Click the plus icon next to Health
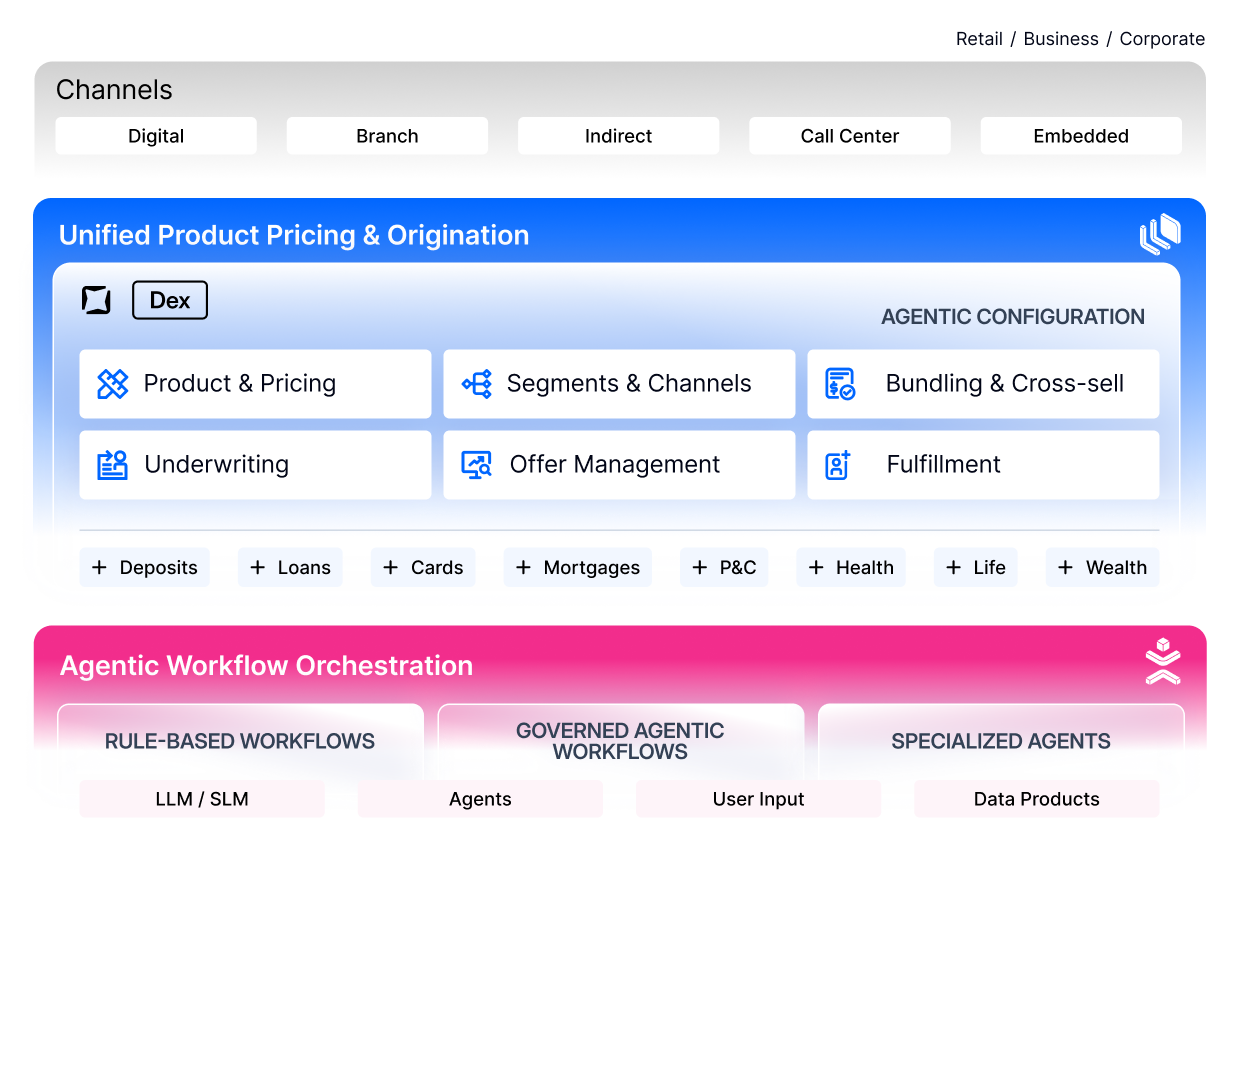 pos(816,568)
